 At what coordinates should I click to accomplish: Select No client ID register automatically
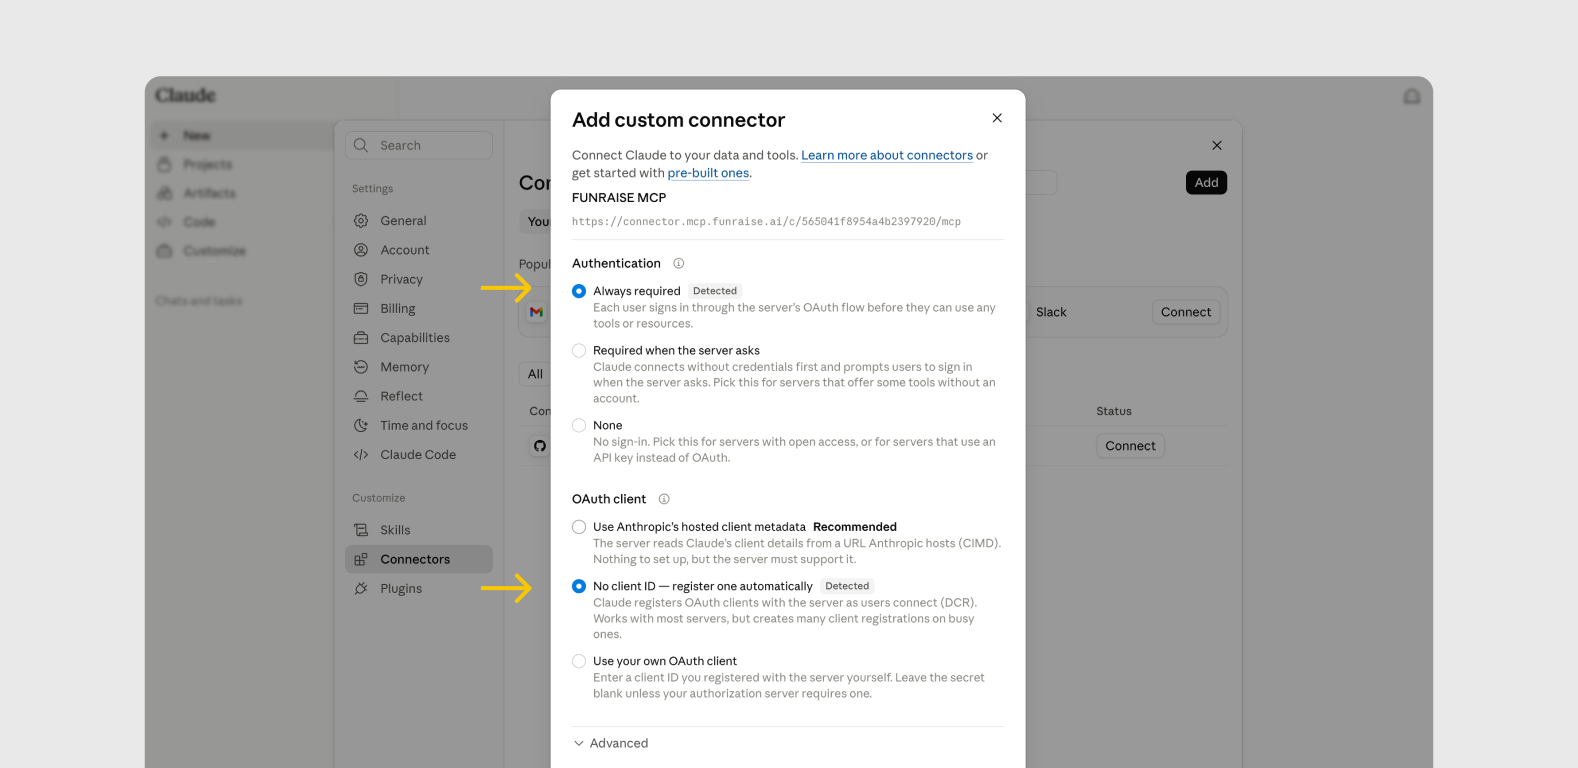[579, 586]
